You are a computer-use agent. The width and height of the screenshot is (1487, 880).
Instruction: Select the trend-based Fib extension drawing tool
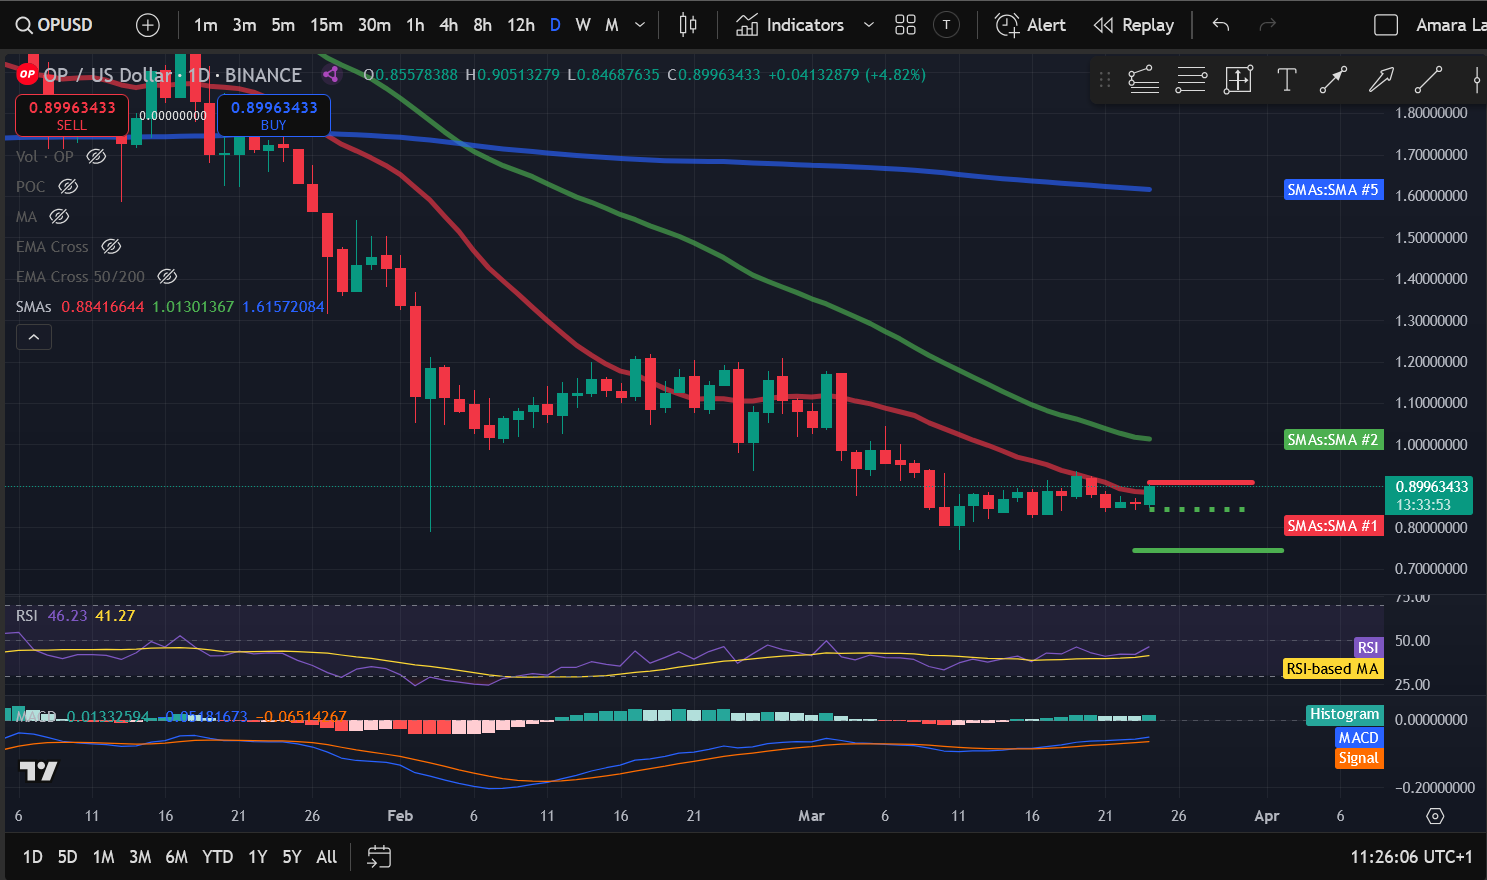point(1143,79)
